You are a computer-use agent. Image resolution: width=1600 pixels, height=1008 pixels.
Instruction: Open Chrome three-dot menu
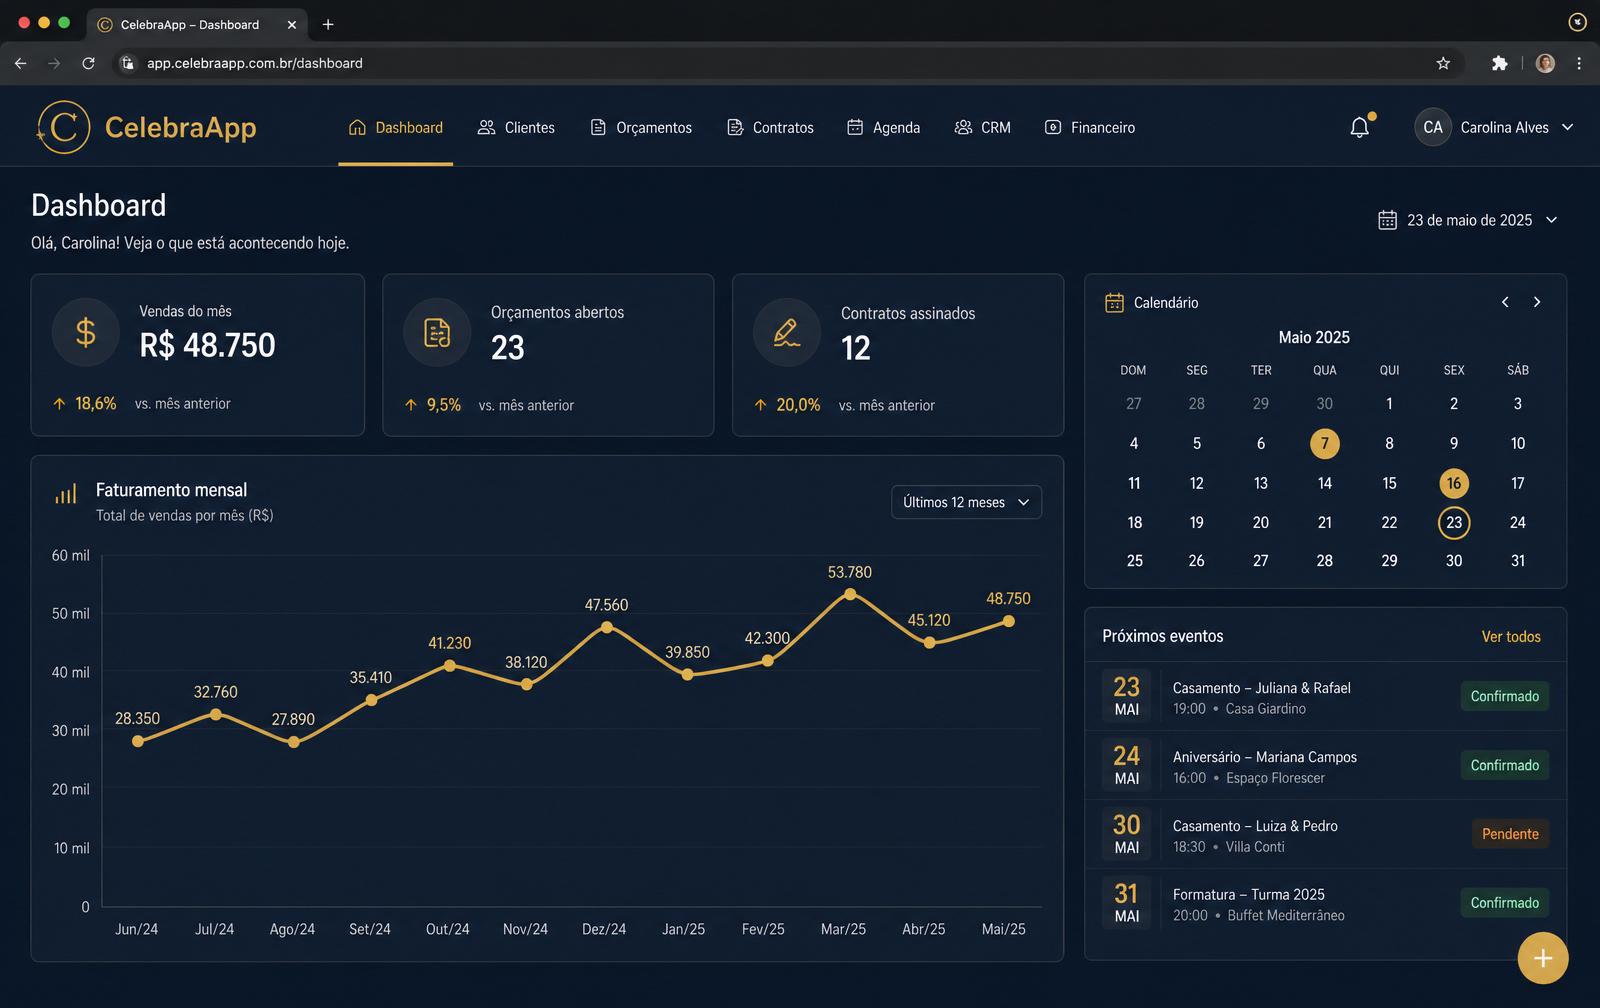pyautogui.click(x=1579, y=63)
